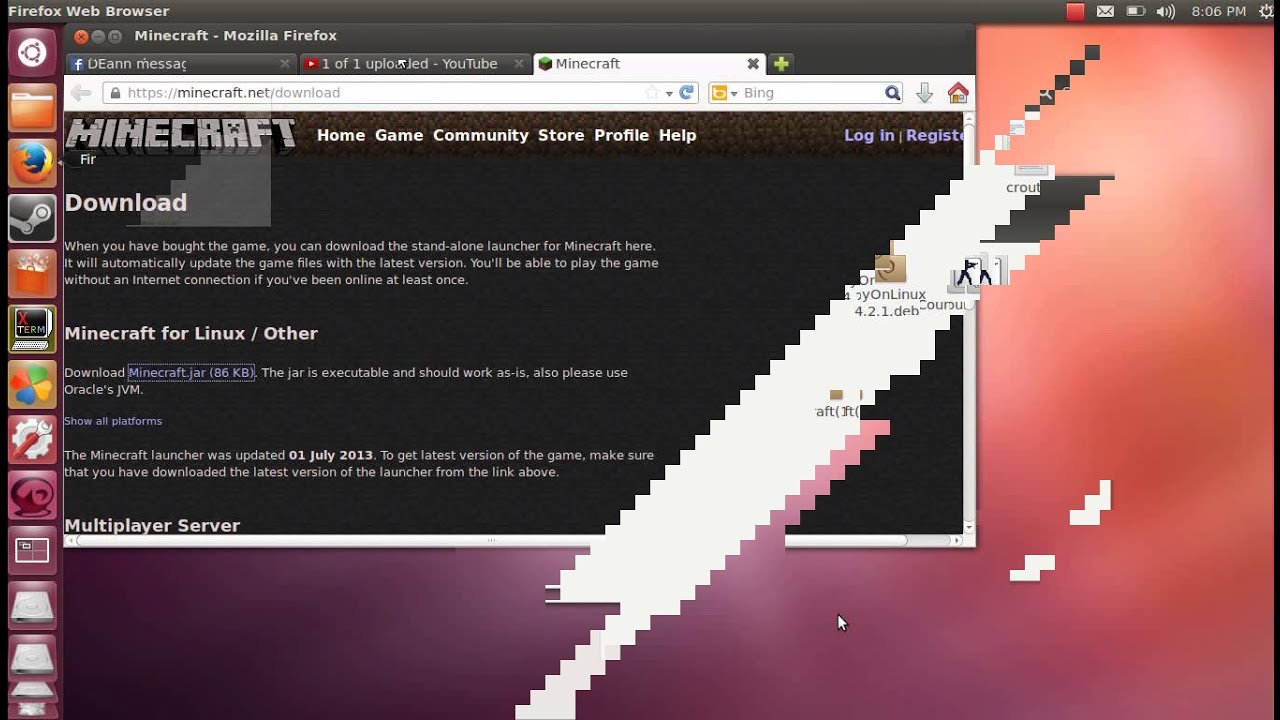The image size is (1280, 720).
Task: Open the colorful PlayOnLinux clover icon
Action: [32, 383]
